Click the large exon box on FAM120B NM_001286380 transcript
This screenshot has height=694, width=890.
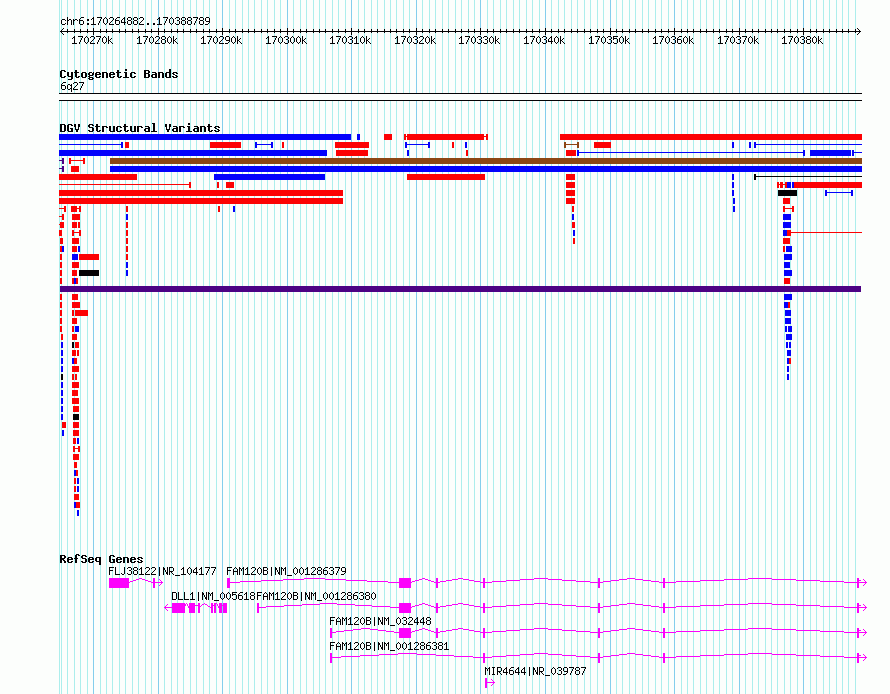point(405,608)
